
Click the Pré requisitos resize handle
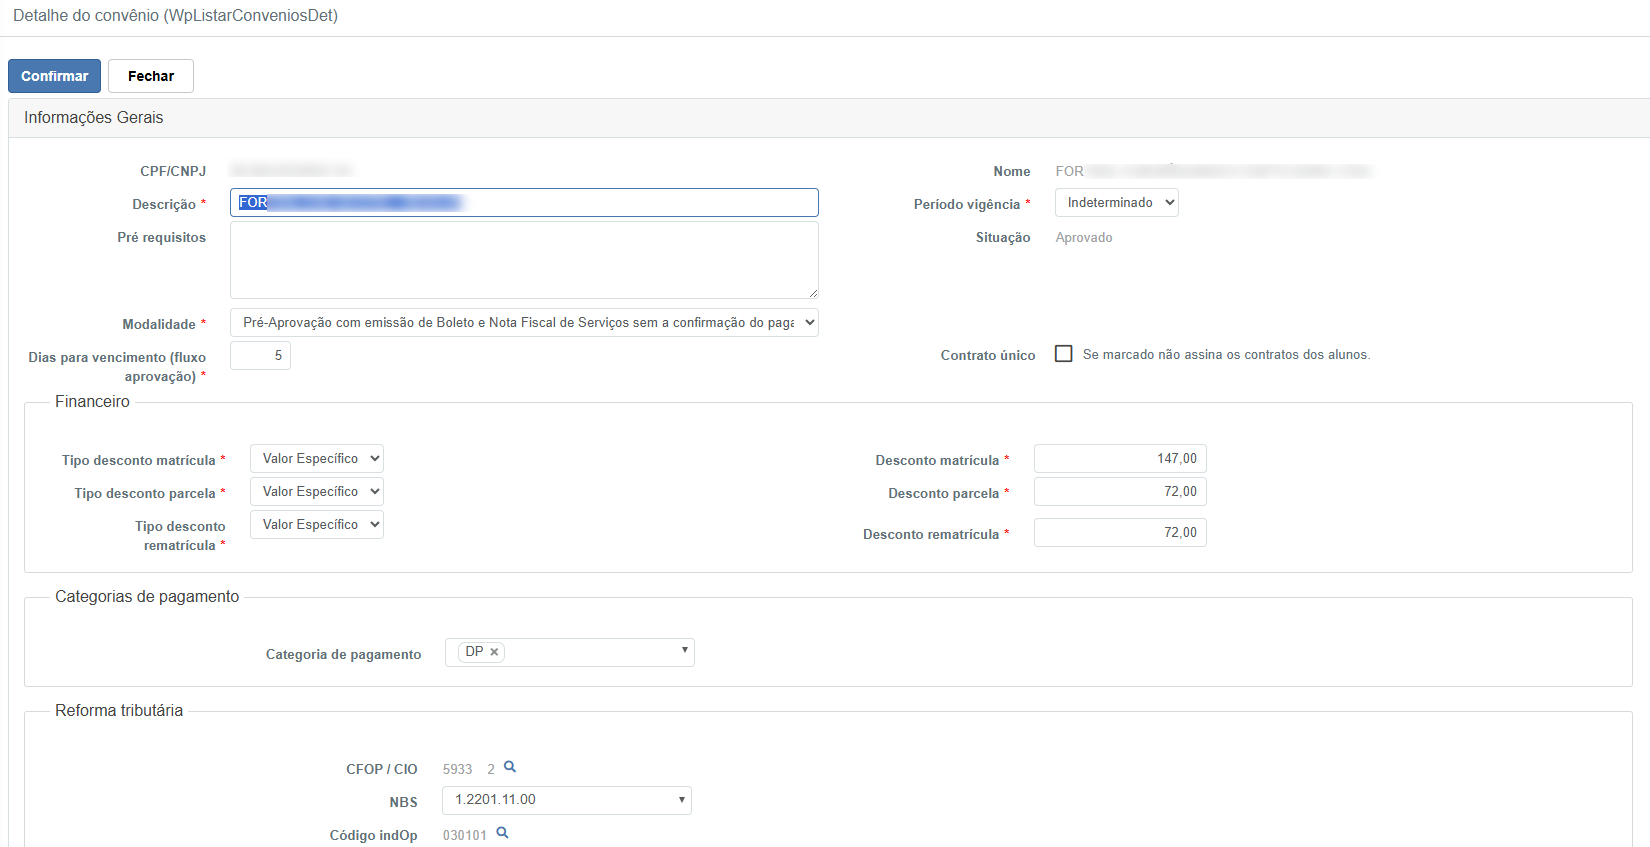coord(813,293)
